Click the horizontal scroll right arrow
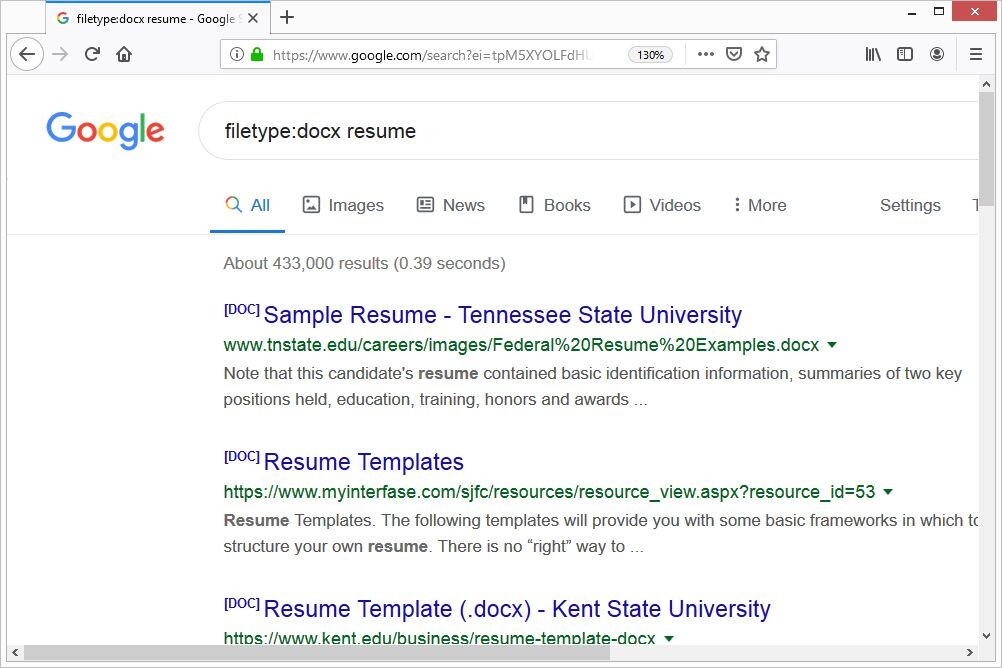This screenshot has width=1002, height=668. click(x=970, y=653)
